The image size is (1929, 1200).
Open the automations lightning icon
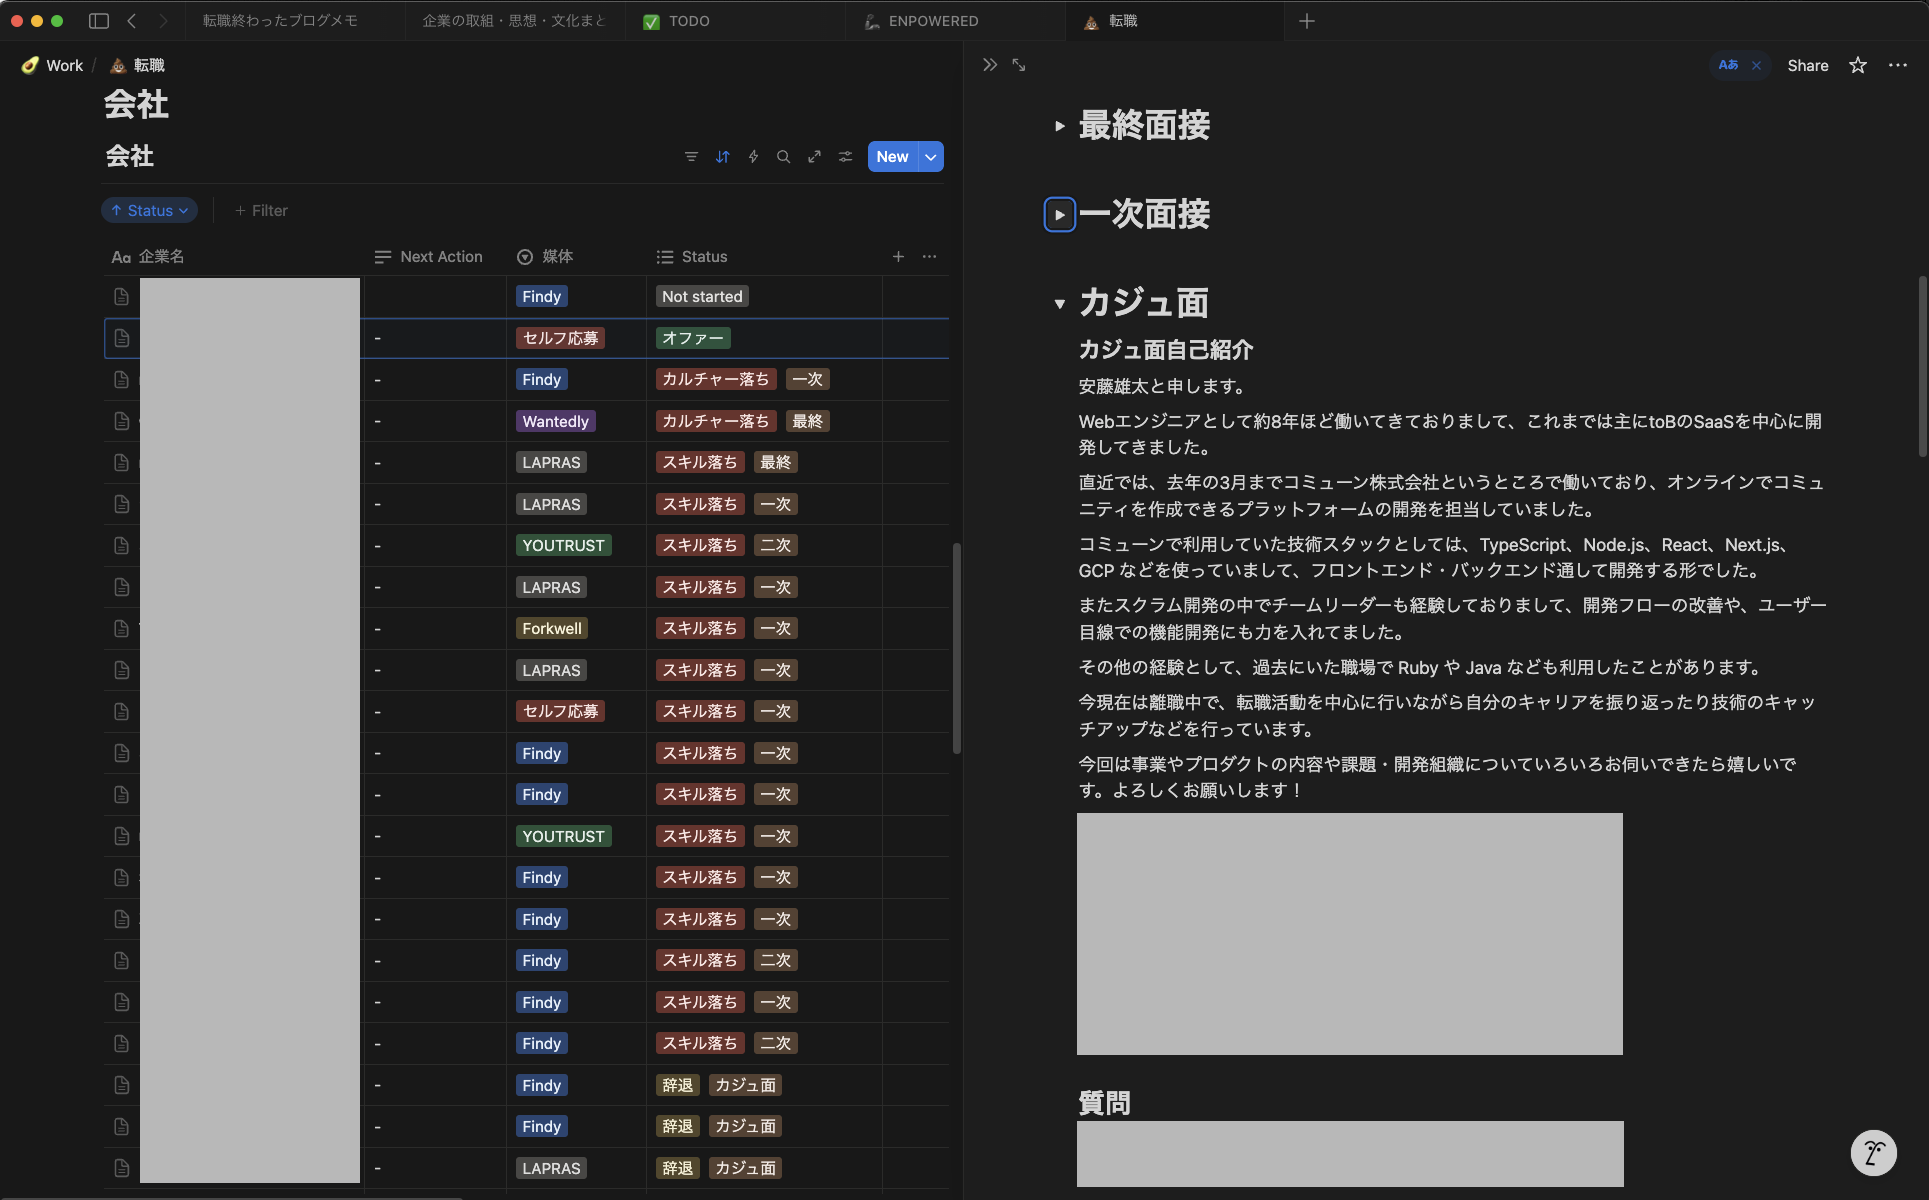(x=753, y=157)
